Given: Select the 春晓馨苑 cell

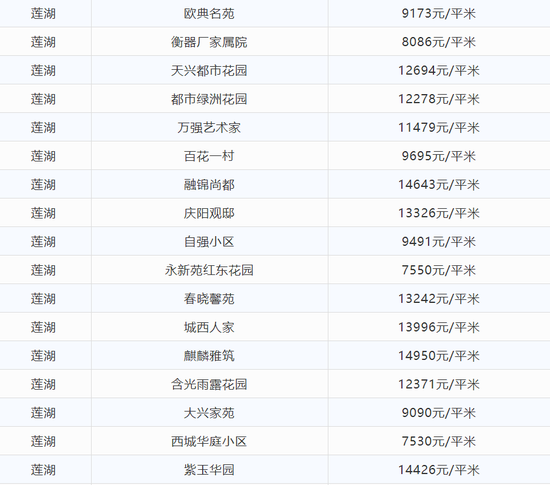Looking at the screenshot, I should (x=209, y=299).
